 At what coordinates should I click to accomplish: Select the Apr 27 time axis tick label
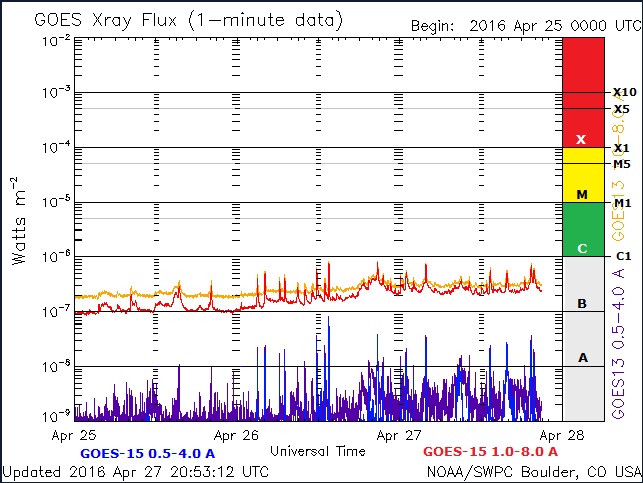(399, 436)
